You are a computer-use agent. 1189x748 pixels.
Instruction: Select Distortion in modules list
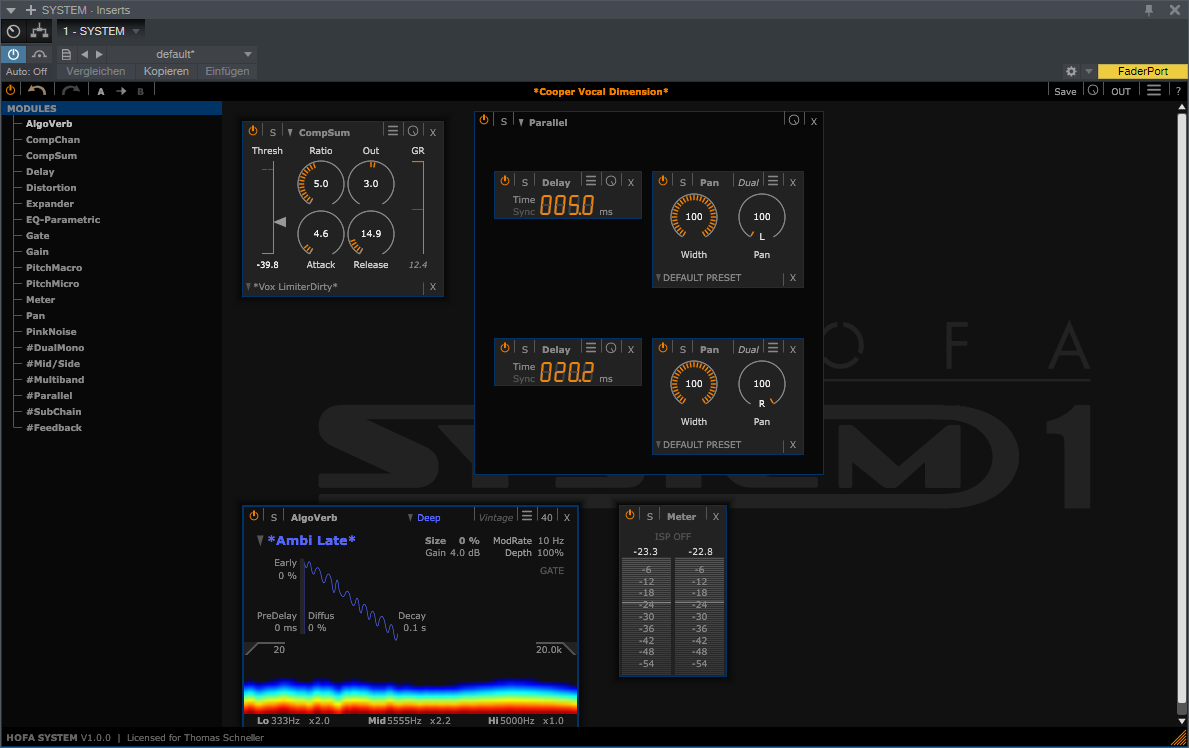(51, 187)
